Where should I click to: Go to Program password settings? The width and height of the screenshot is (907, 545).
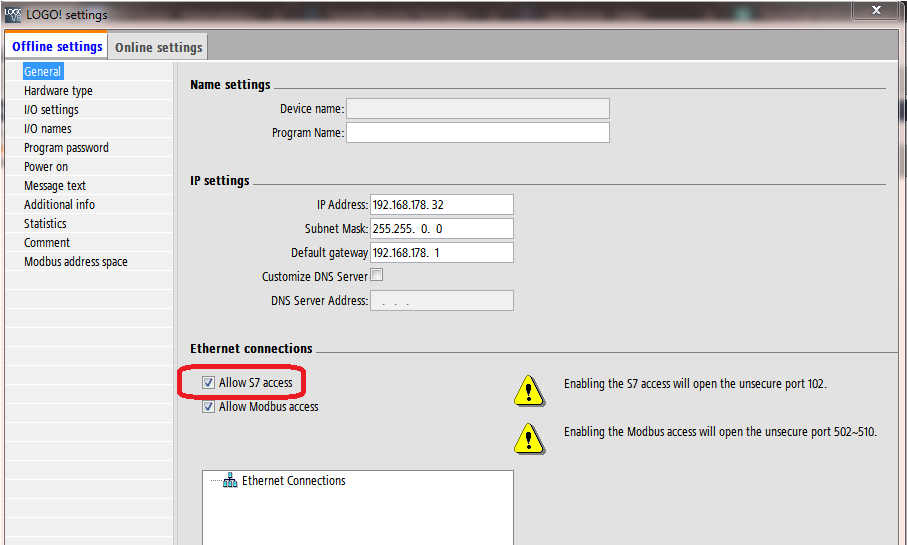(66, 148)
